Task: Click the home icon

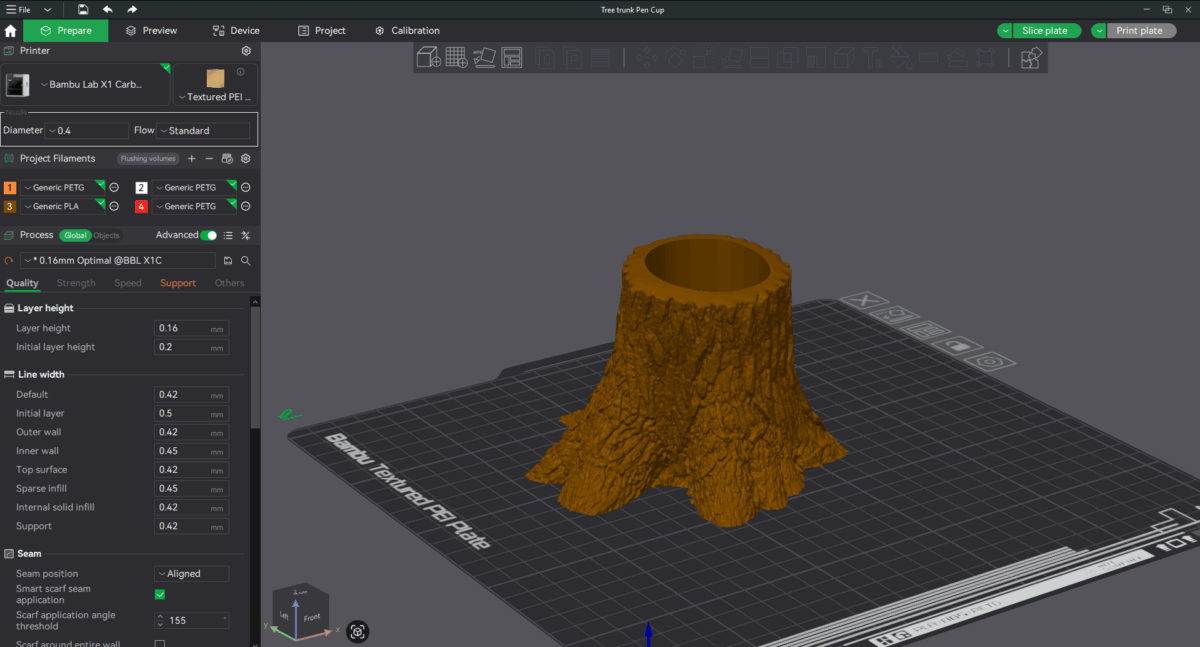Action: pos(11,31)
